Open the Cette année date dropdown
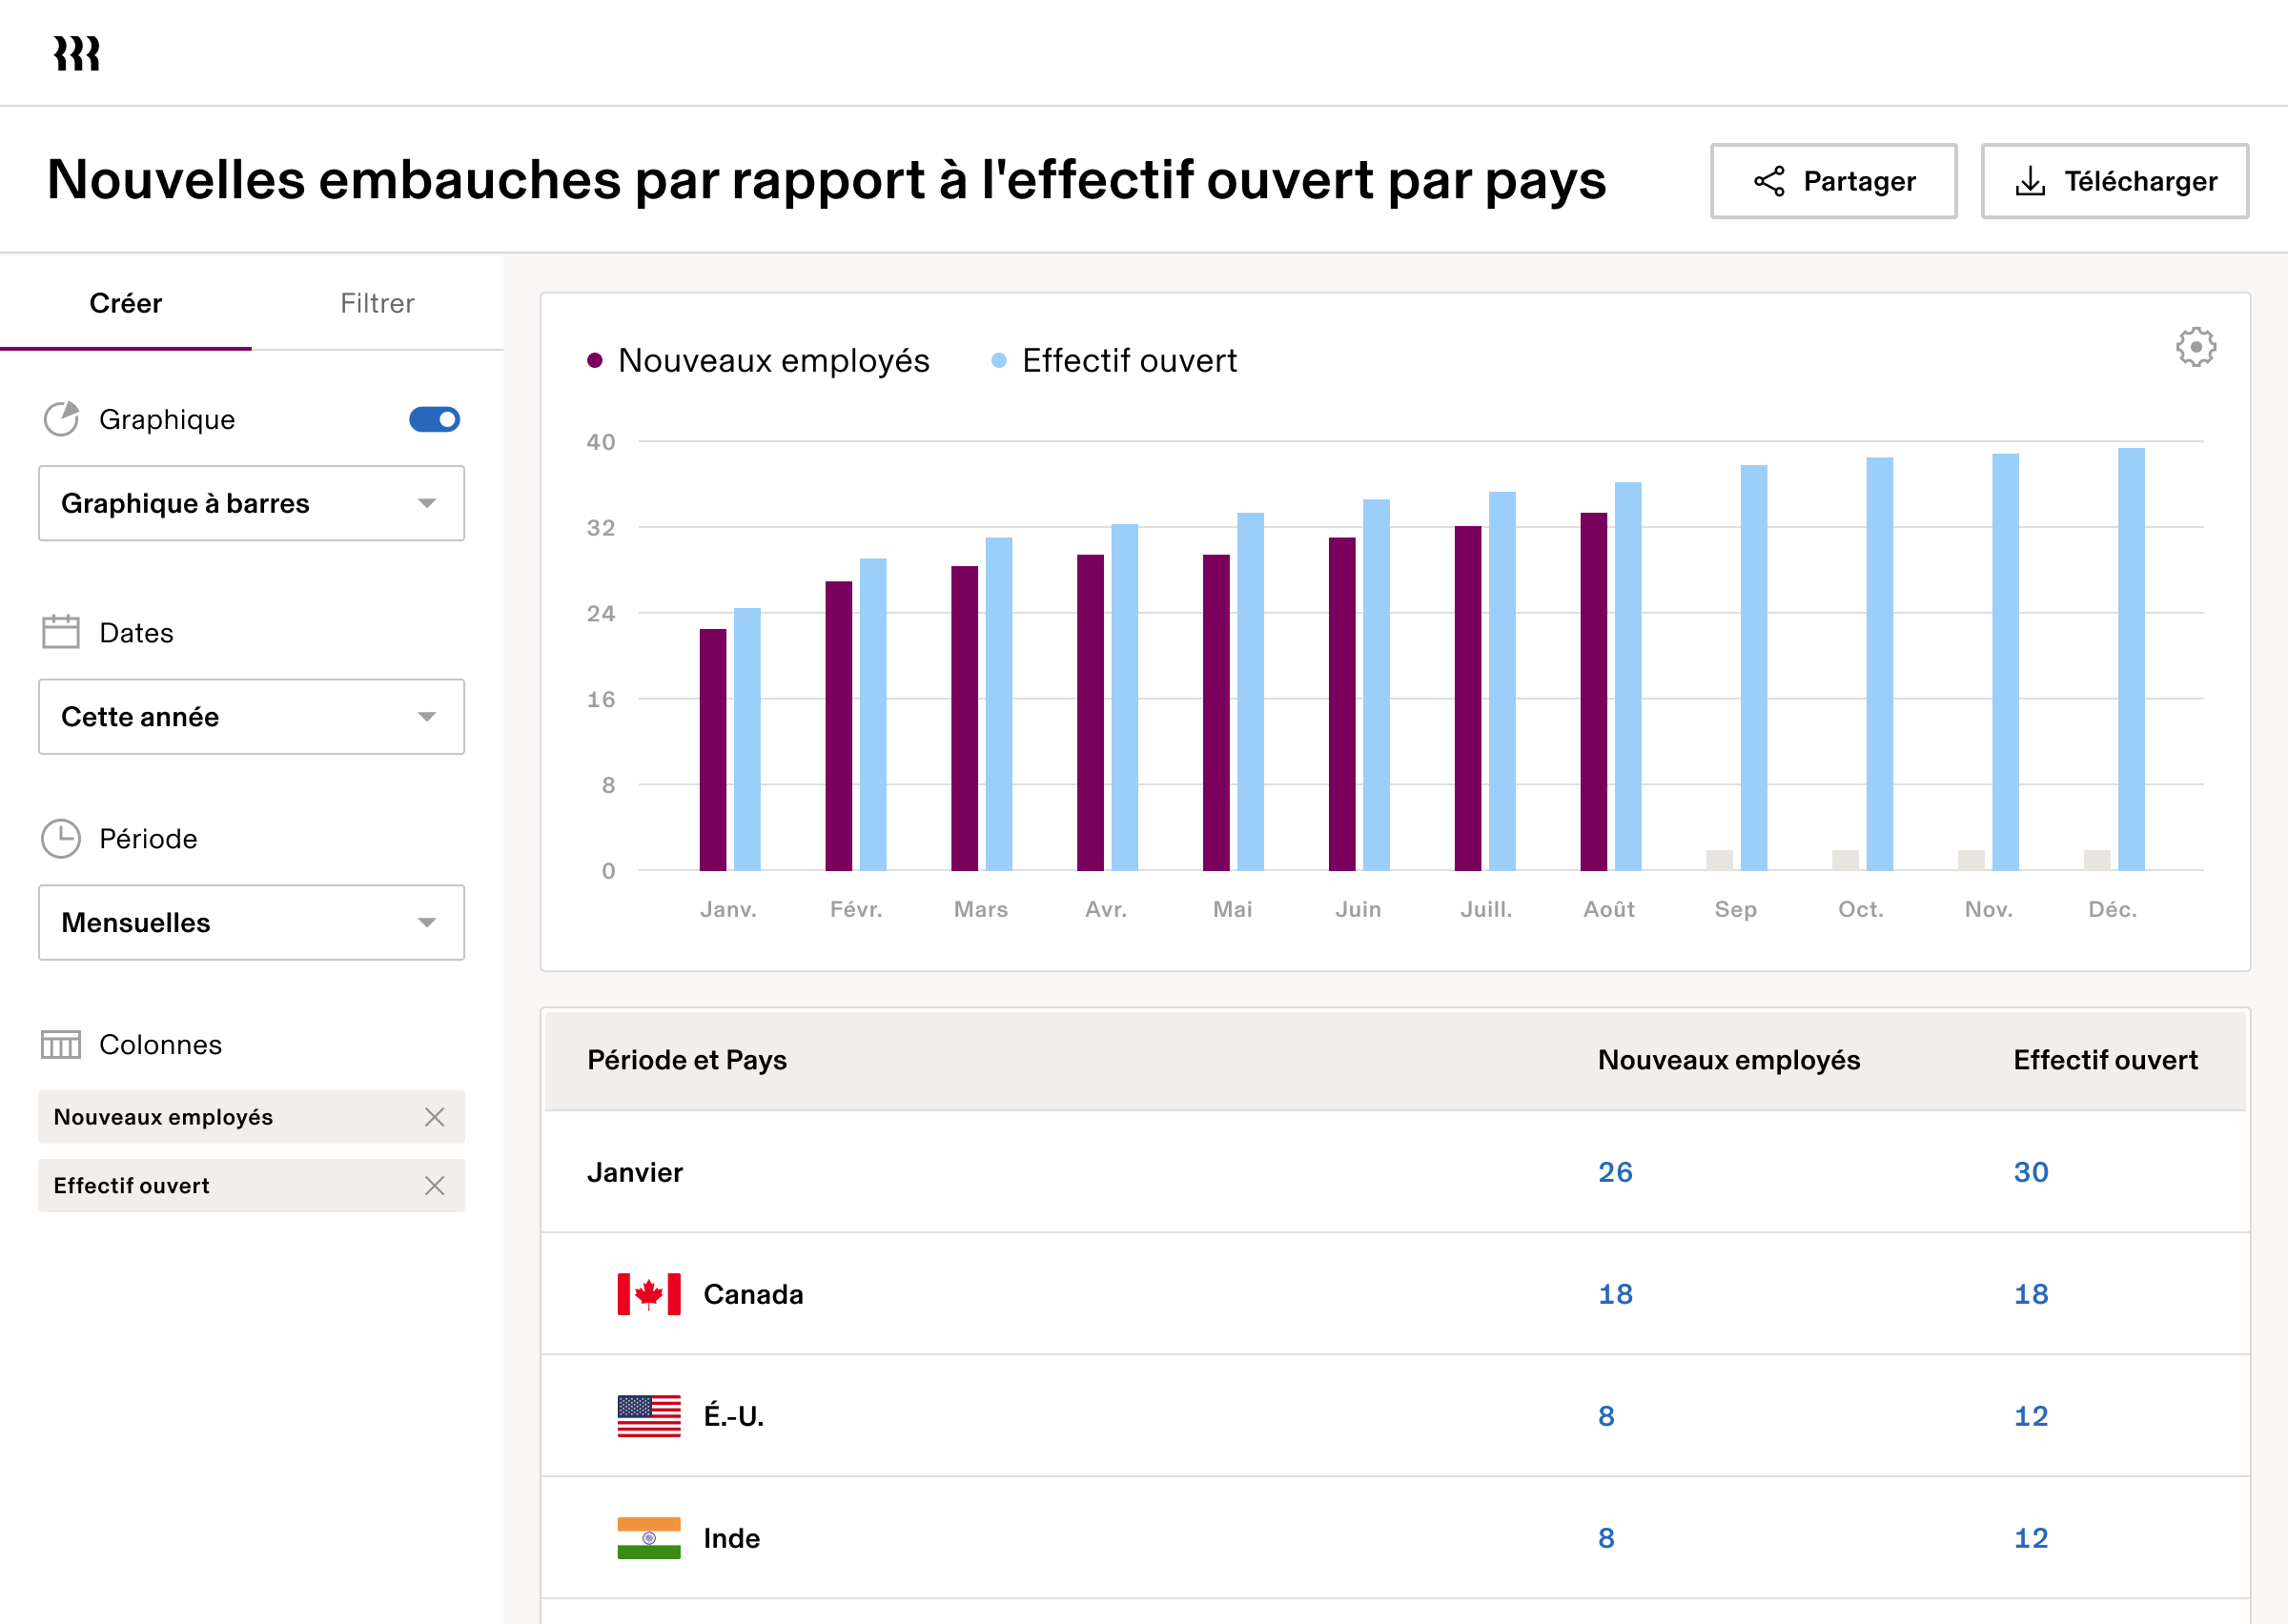 point(251,717)
